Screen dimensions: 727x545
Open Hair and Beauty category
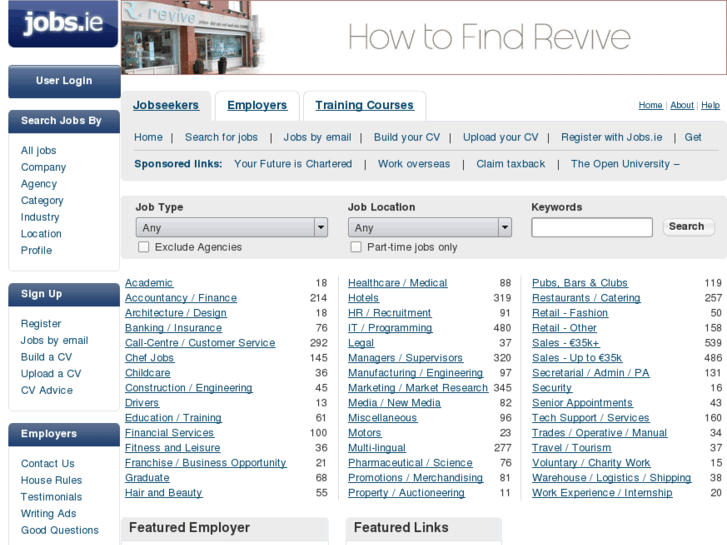[164, 493]
